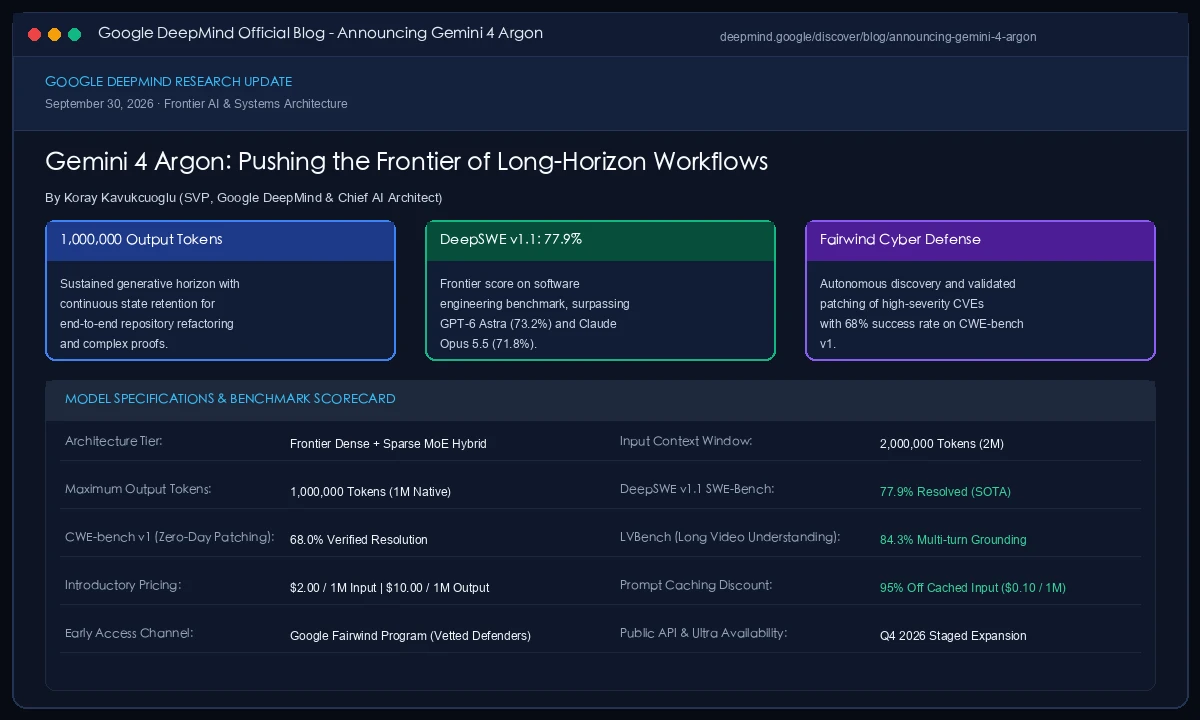The width and height of the screenshot is (1200, 720).
Task: Click value '1,000,000 Tokens (1M Native)'
Action: [x=371, y=492]
